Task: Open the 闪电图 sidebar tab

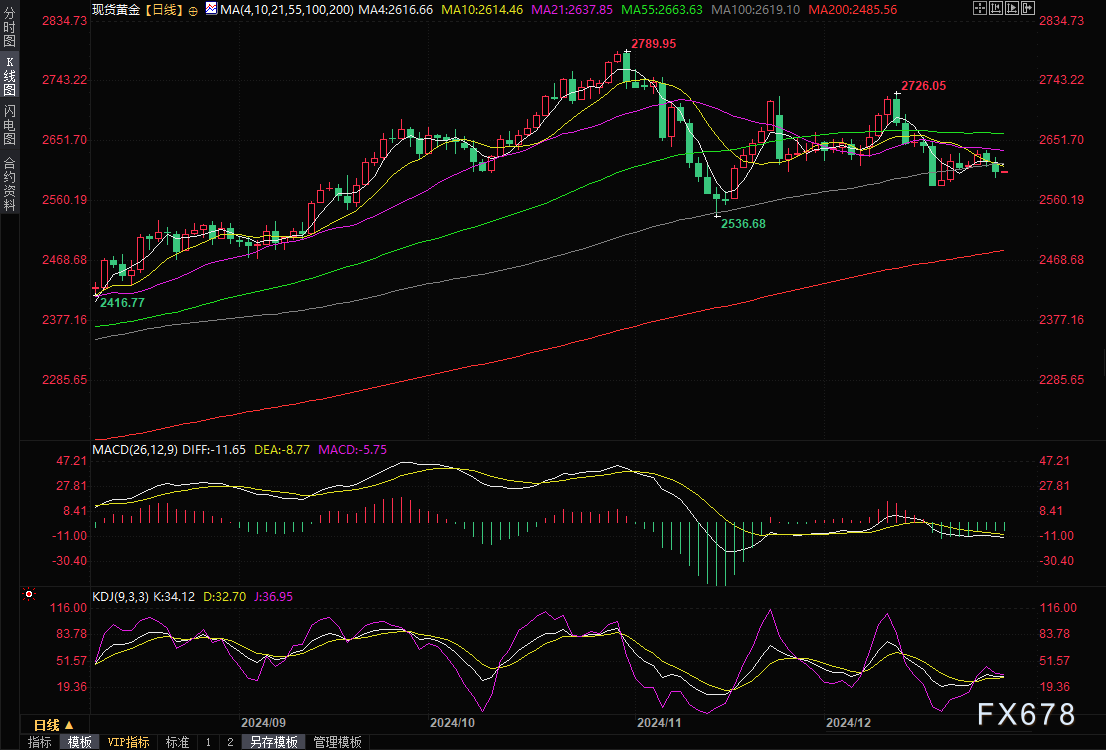Action: 9,123
